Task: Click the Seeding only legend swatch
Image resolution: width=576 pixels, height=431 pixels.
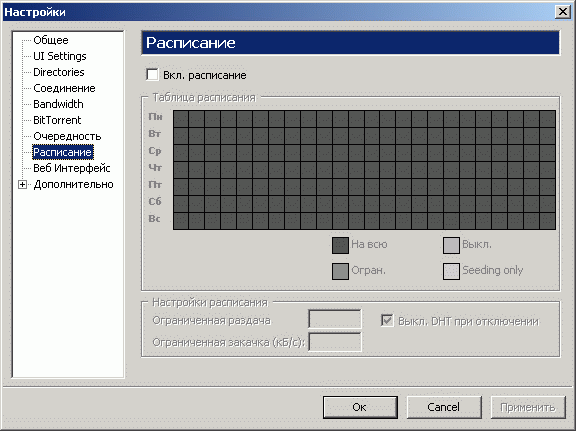Action: [x=451, y=272]
